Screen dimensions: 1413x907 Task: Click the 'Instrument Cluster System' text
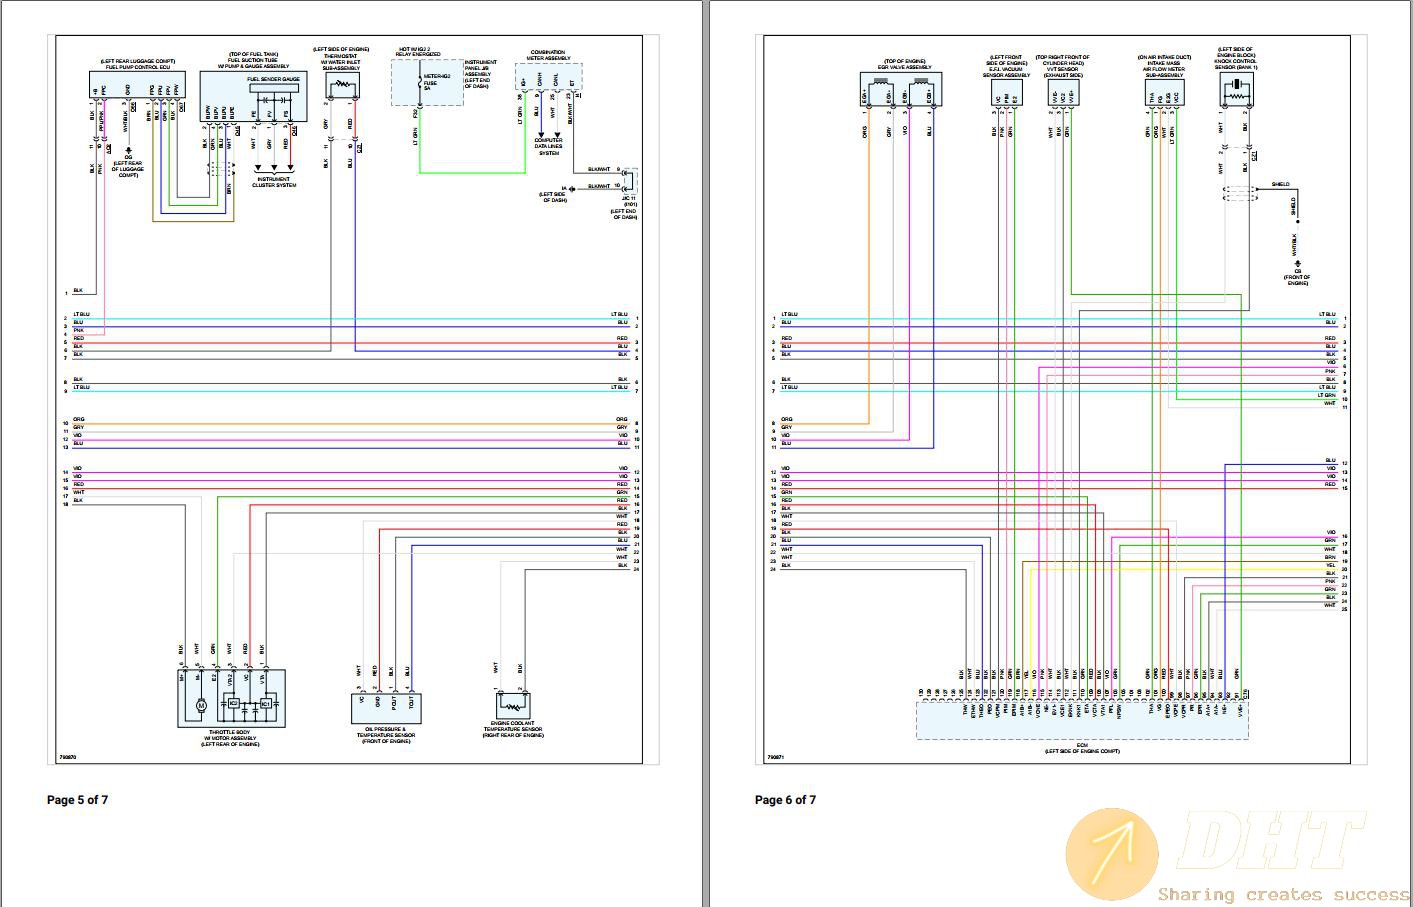pos(273,182)
